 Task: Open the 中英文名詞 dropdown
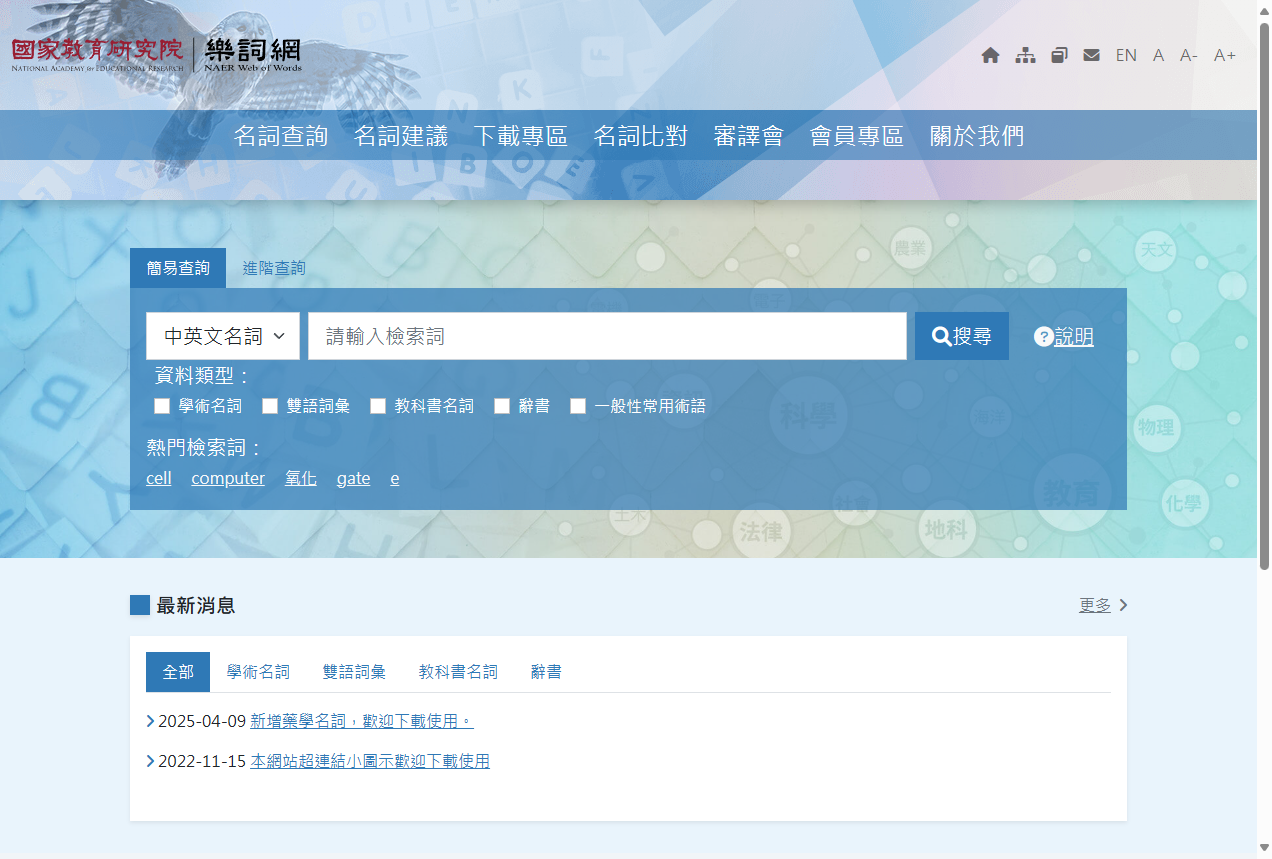[x=223, y=336]
